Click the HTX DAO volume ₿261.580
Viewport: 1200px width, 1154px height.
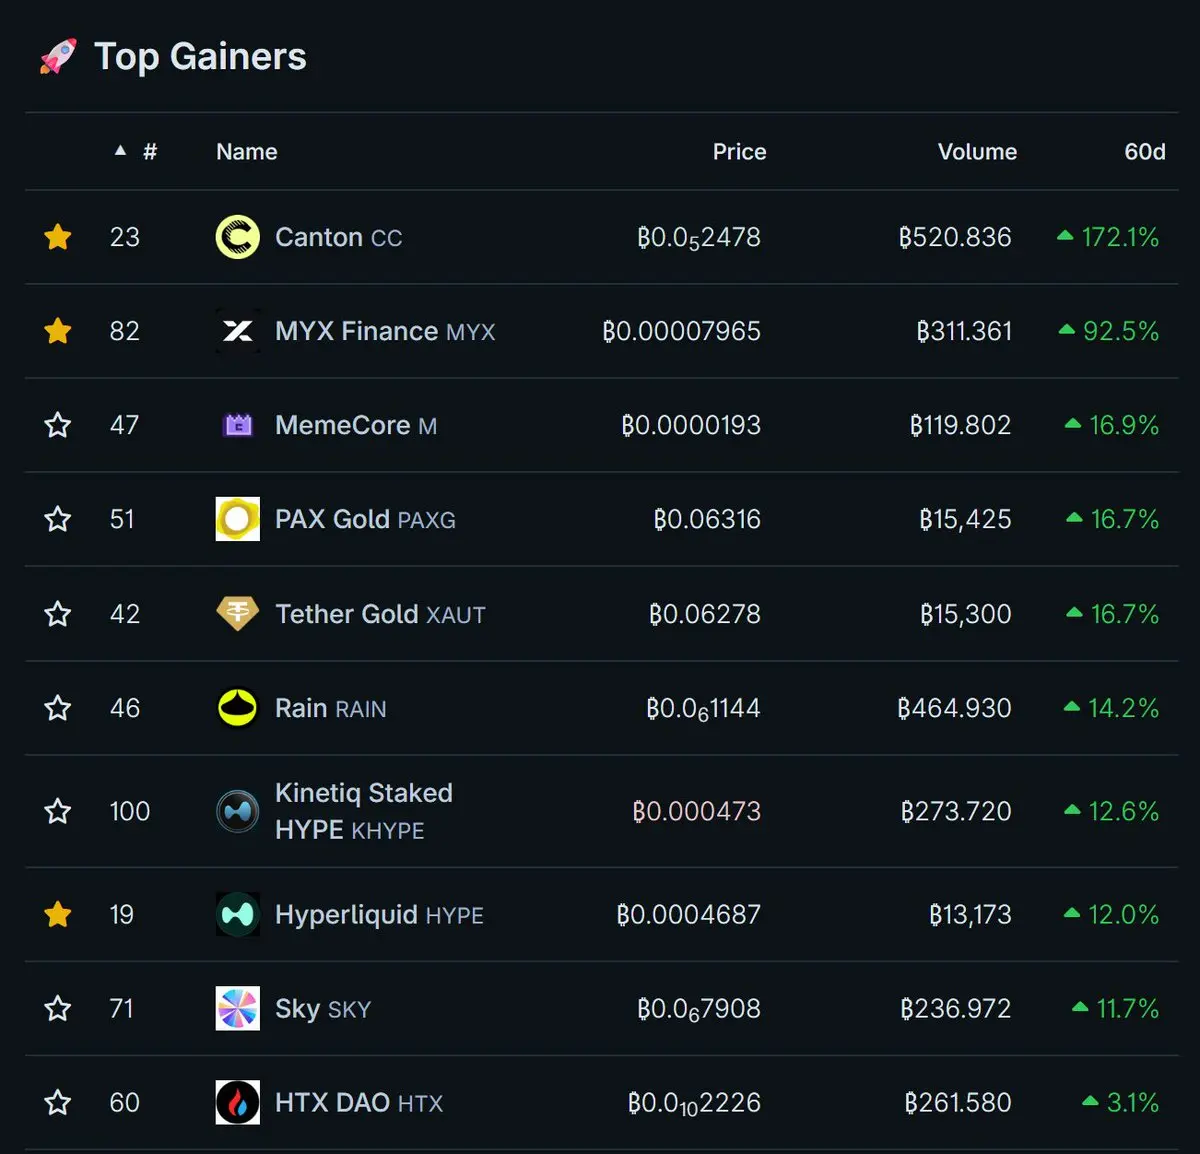pyautogui.click(x=958, y=1102)
